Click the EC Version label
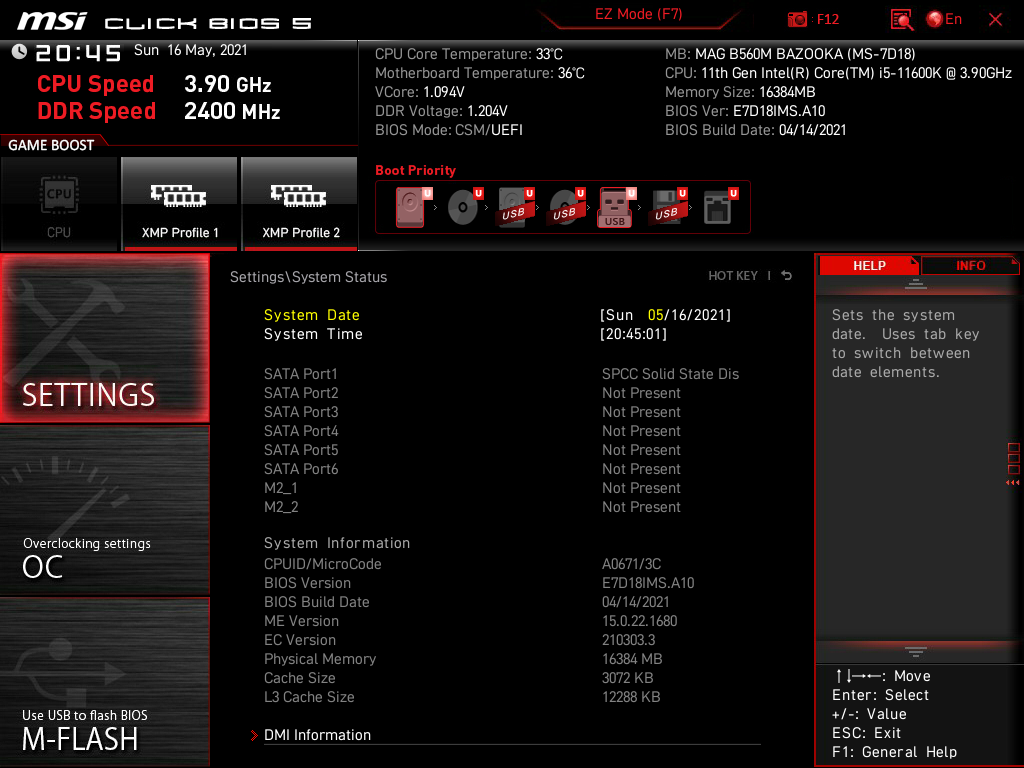This screenshot has height=768, width=1024. pos(299,639)
